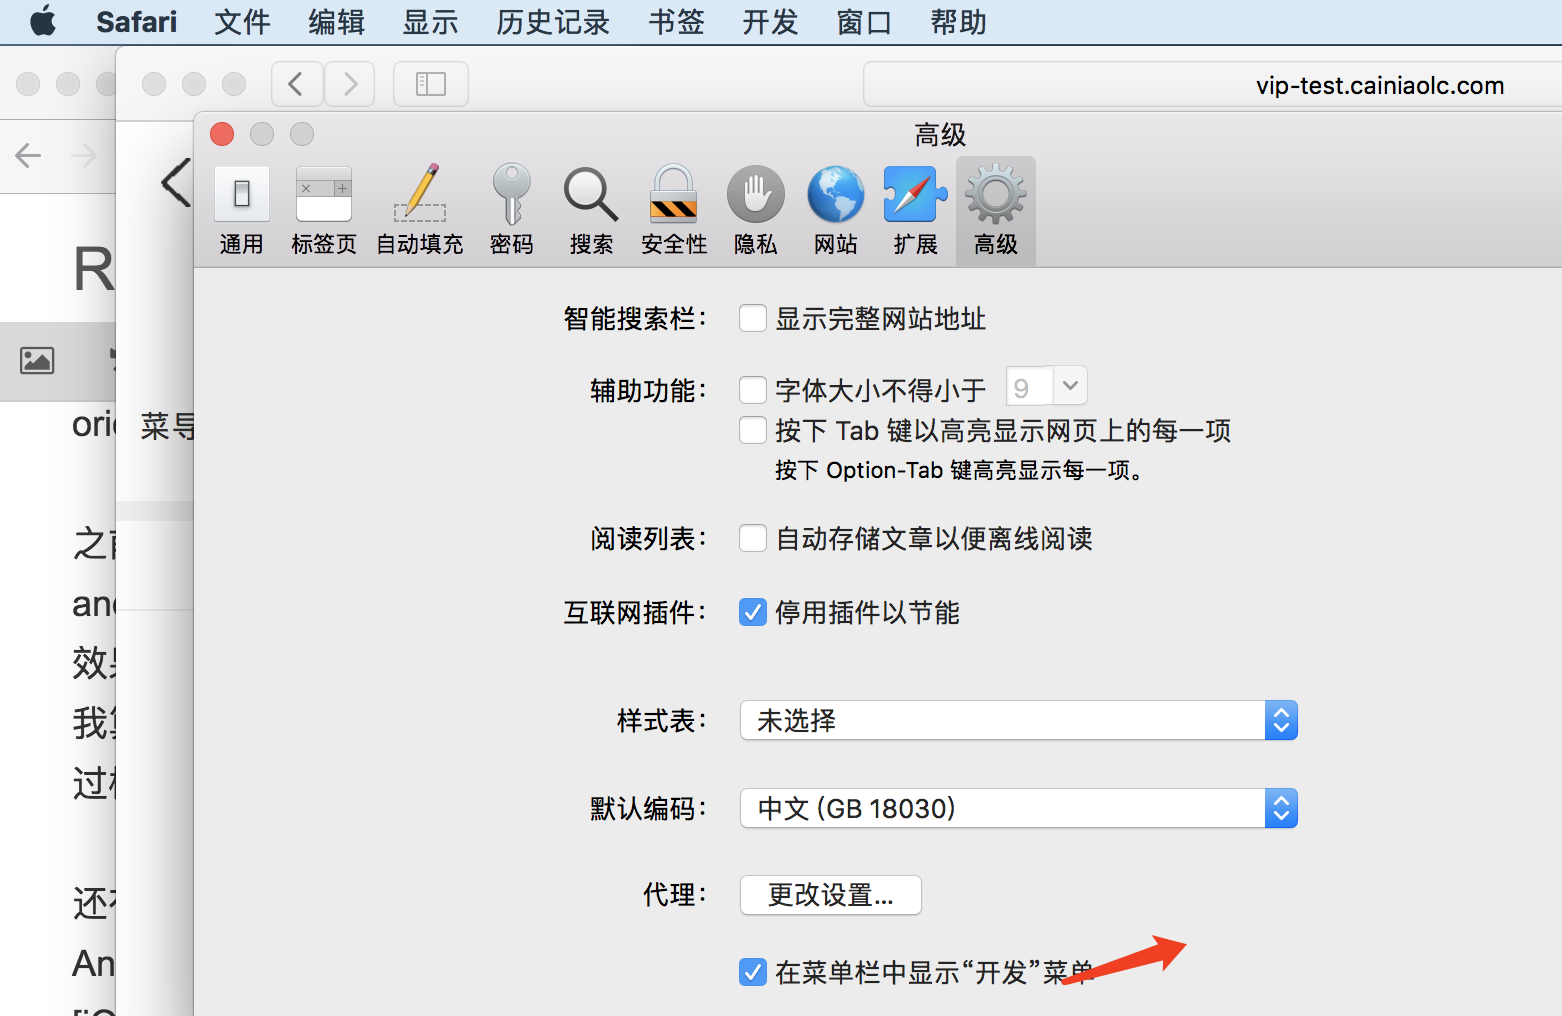
Task: Click the 更改设置… proxy button
Action: pyautogui.click(x=830, y=895)
